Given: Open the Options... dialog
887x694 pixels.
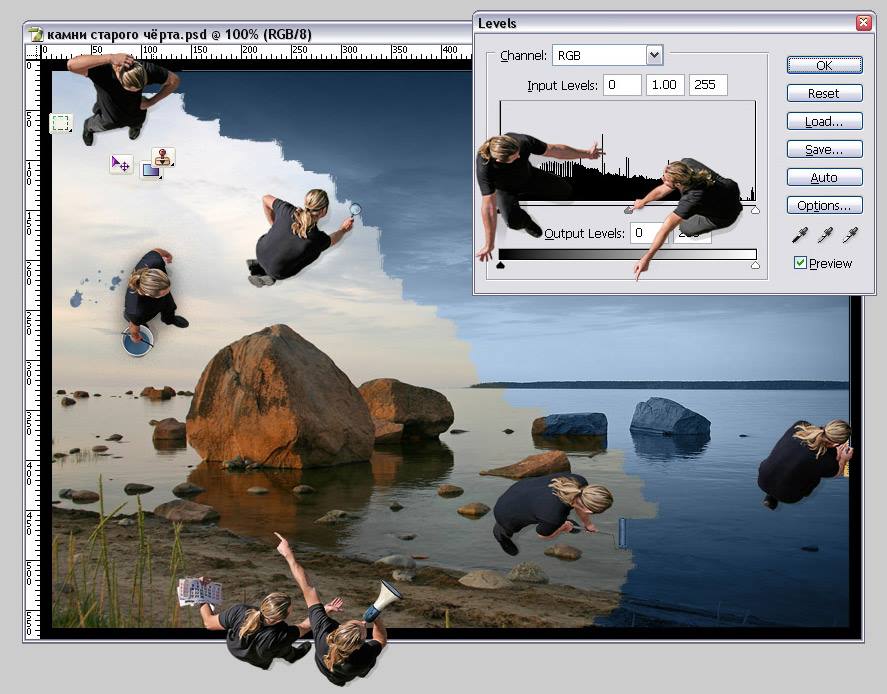Looking at the screenshot, I should [823, 205].
